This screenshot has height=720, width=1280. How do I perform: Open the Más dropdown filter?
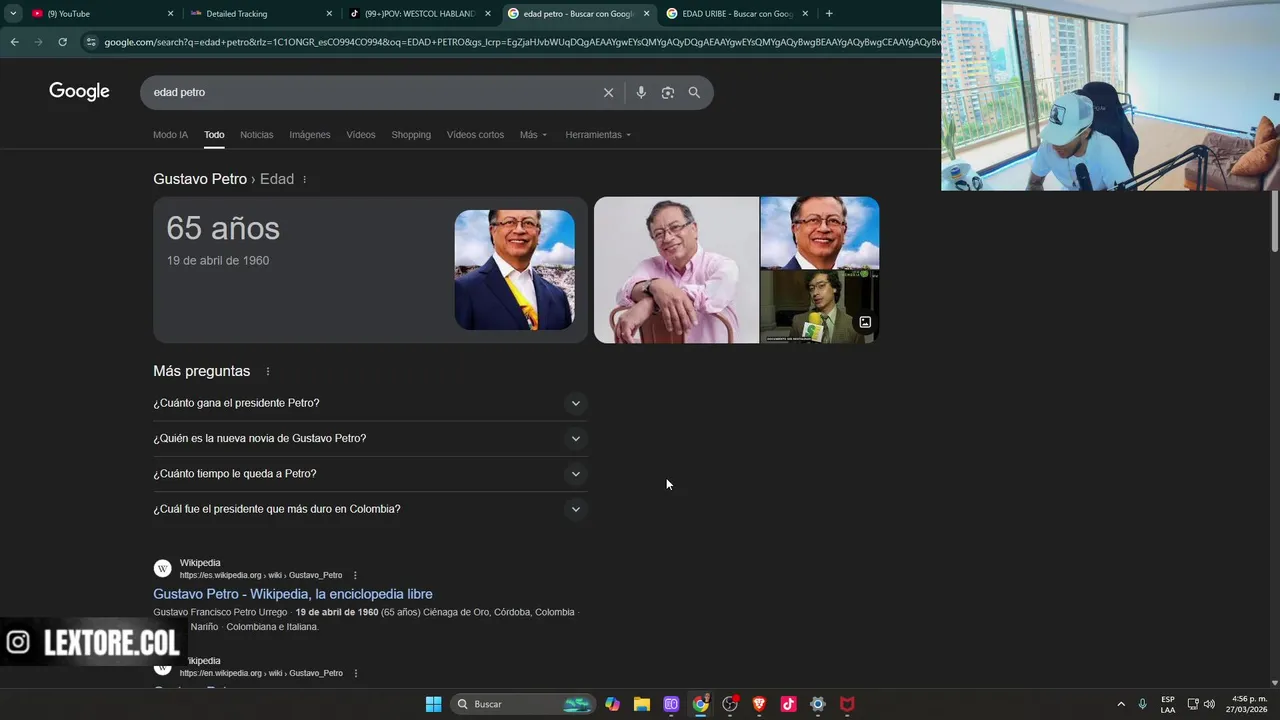[533, 135]
